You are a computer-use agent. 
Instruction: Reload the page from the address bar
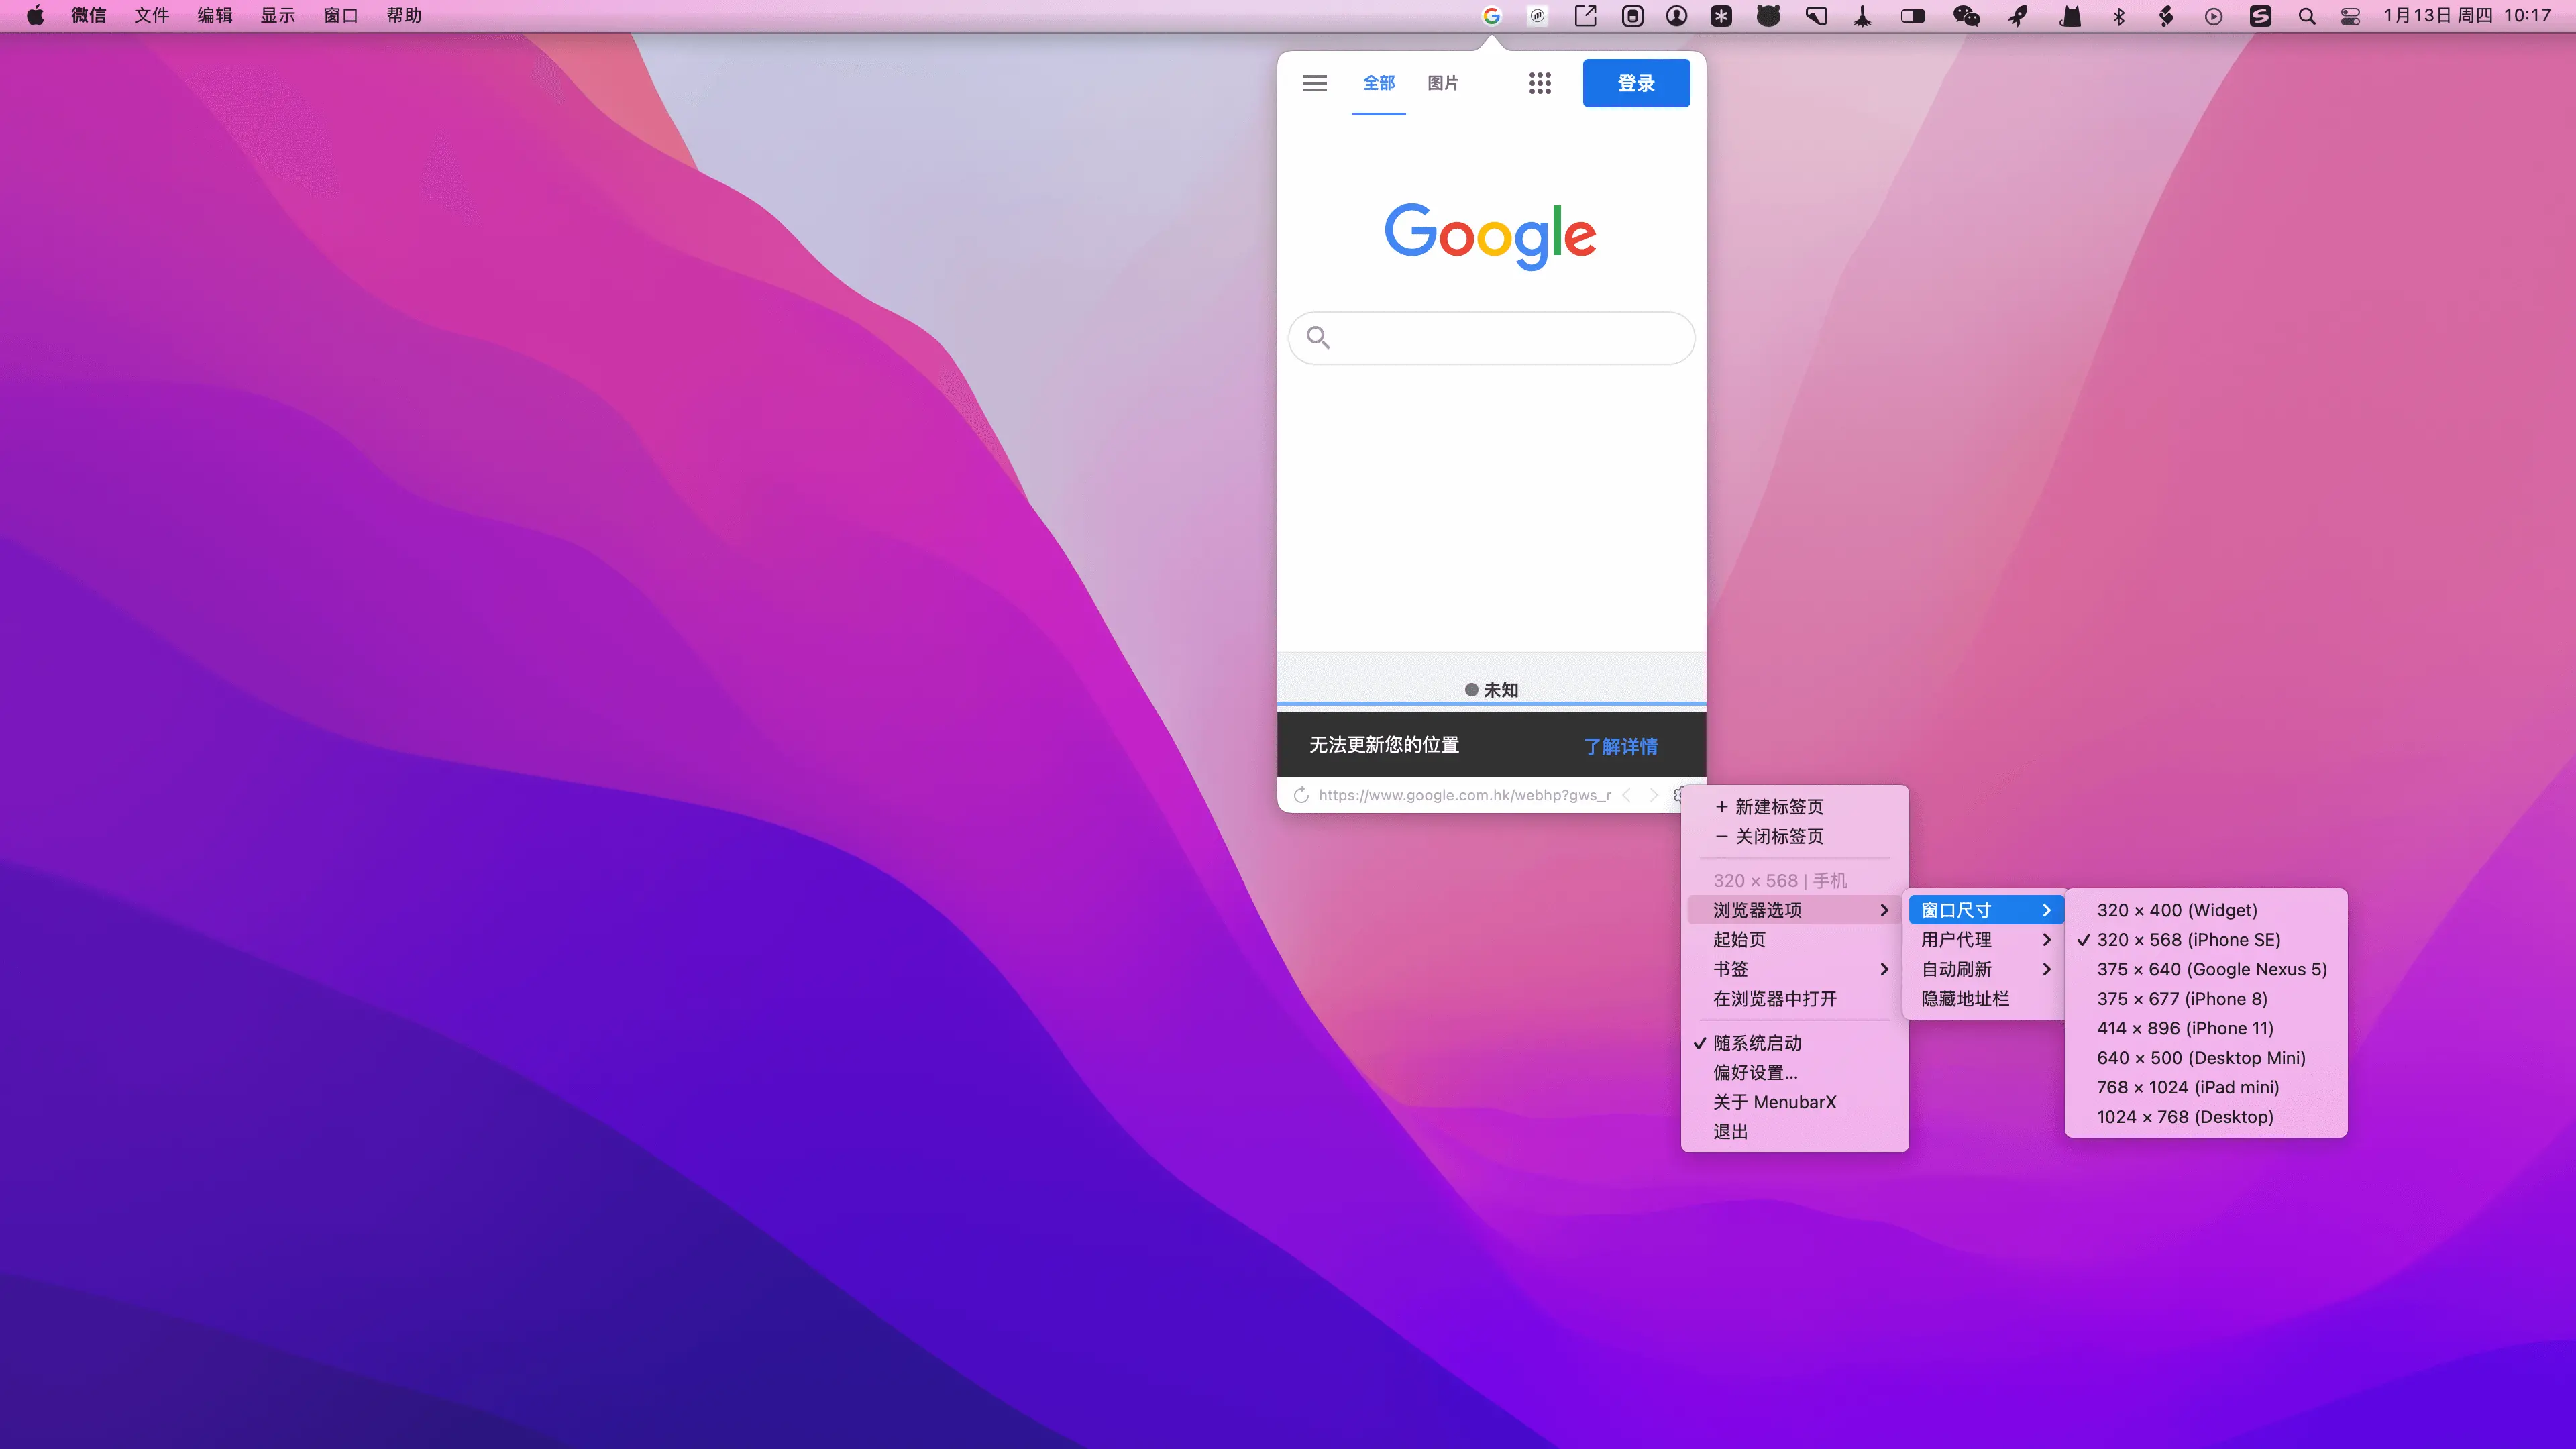(x=1301, y=795)
